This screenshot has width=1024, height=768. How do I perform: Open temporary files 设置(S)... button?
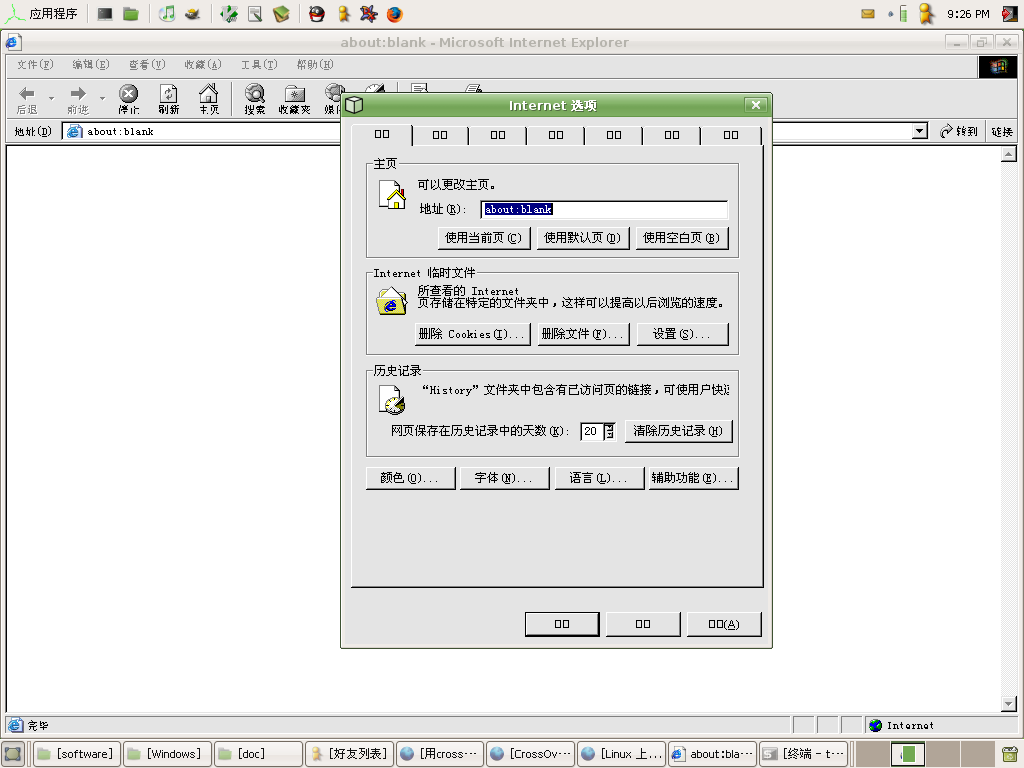pos(682,334)
